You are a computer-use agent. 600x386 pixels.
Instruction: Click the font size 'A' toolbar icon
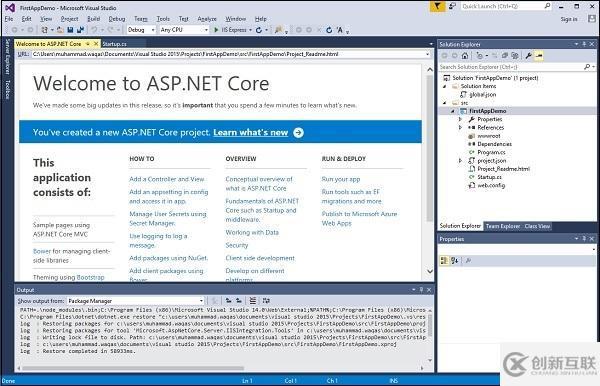tap(340, 30)
